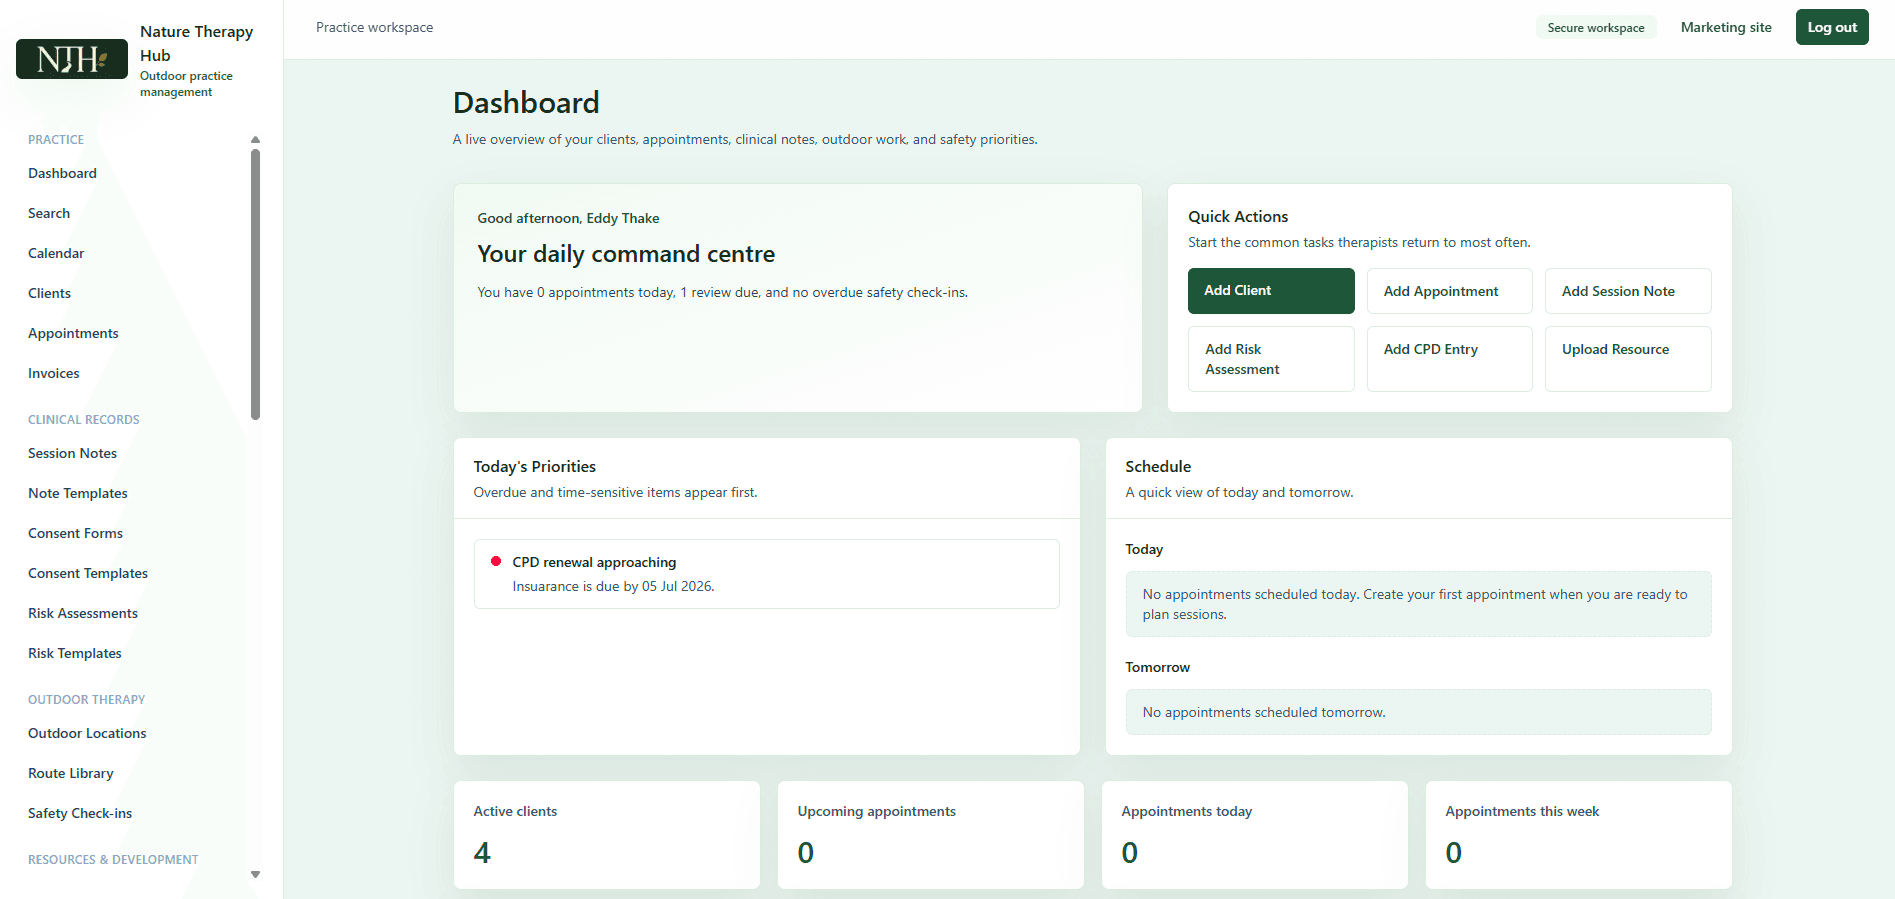The width and height of the screenshot is (1895, 899).
Task: Click the sidebar scrollbar thumb
Action: pos(255,284)
